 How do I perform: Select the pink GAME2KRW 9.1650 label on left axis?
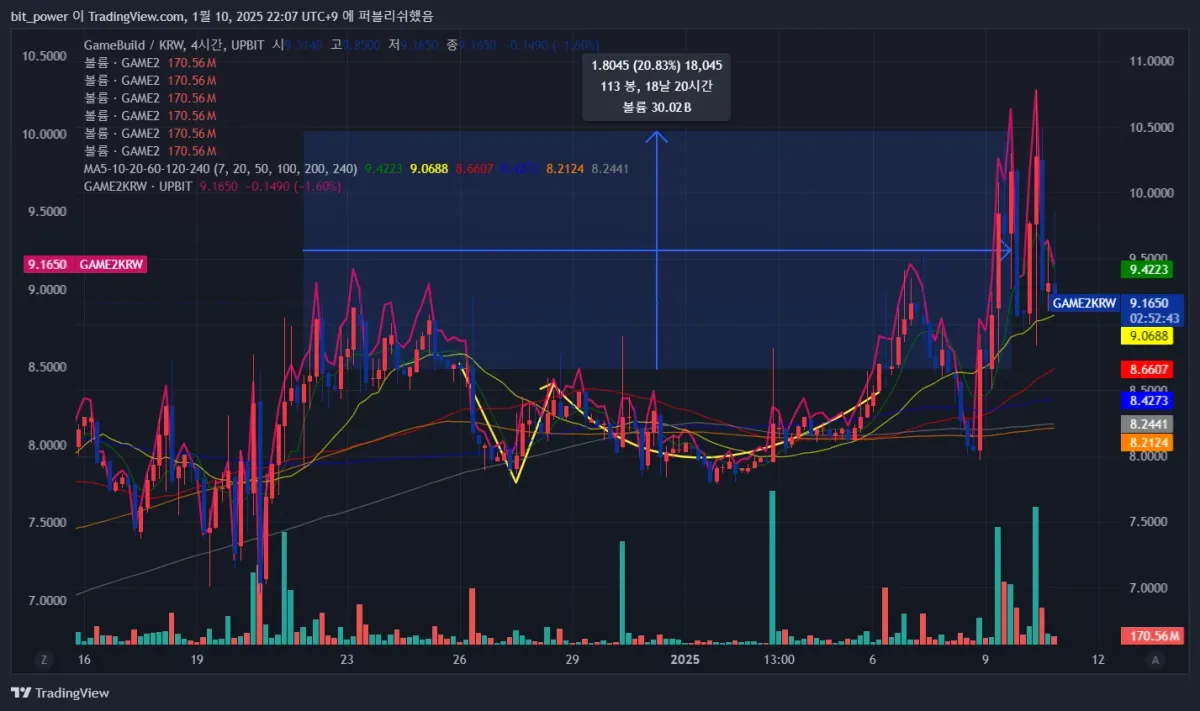tap(87, 265)
